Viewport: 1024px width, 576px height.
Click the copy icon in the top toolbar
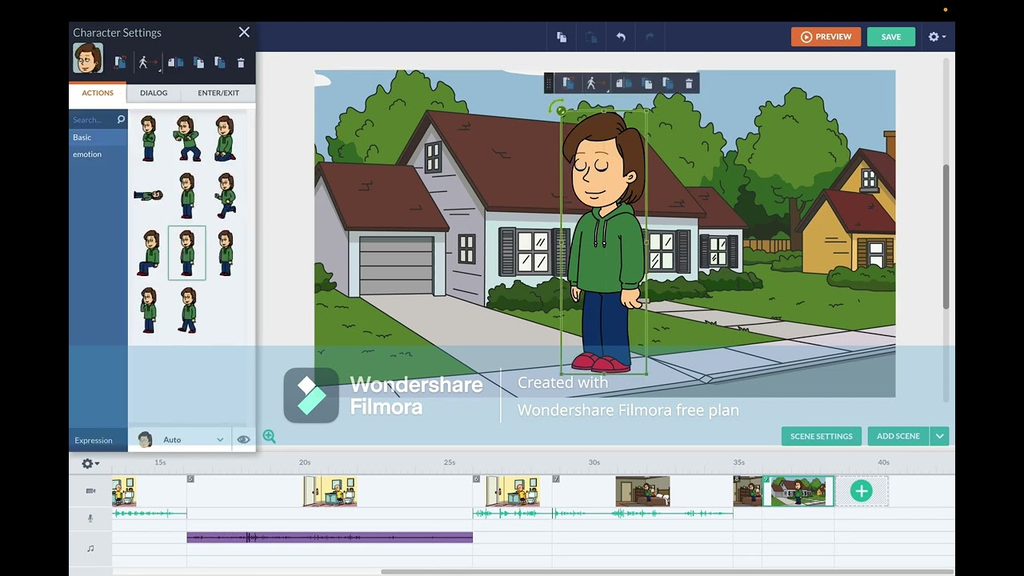tap(562, 37)
